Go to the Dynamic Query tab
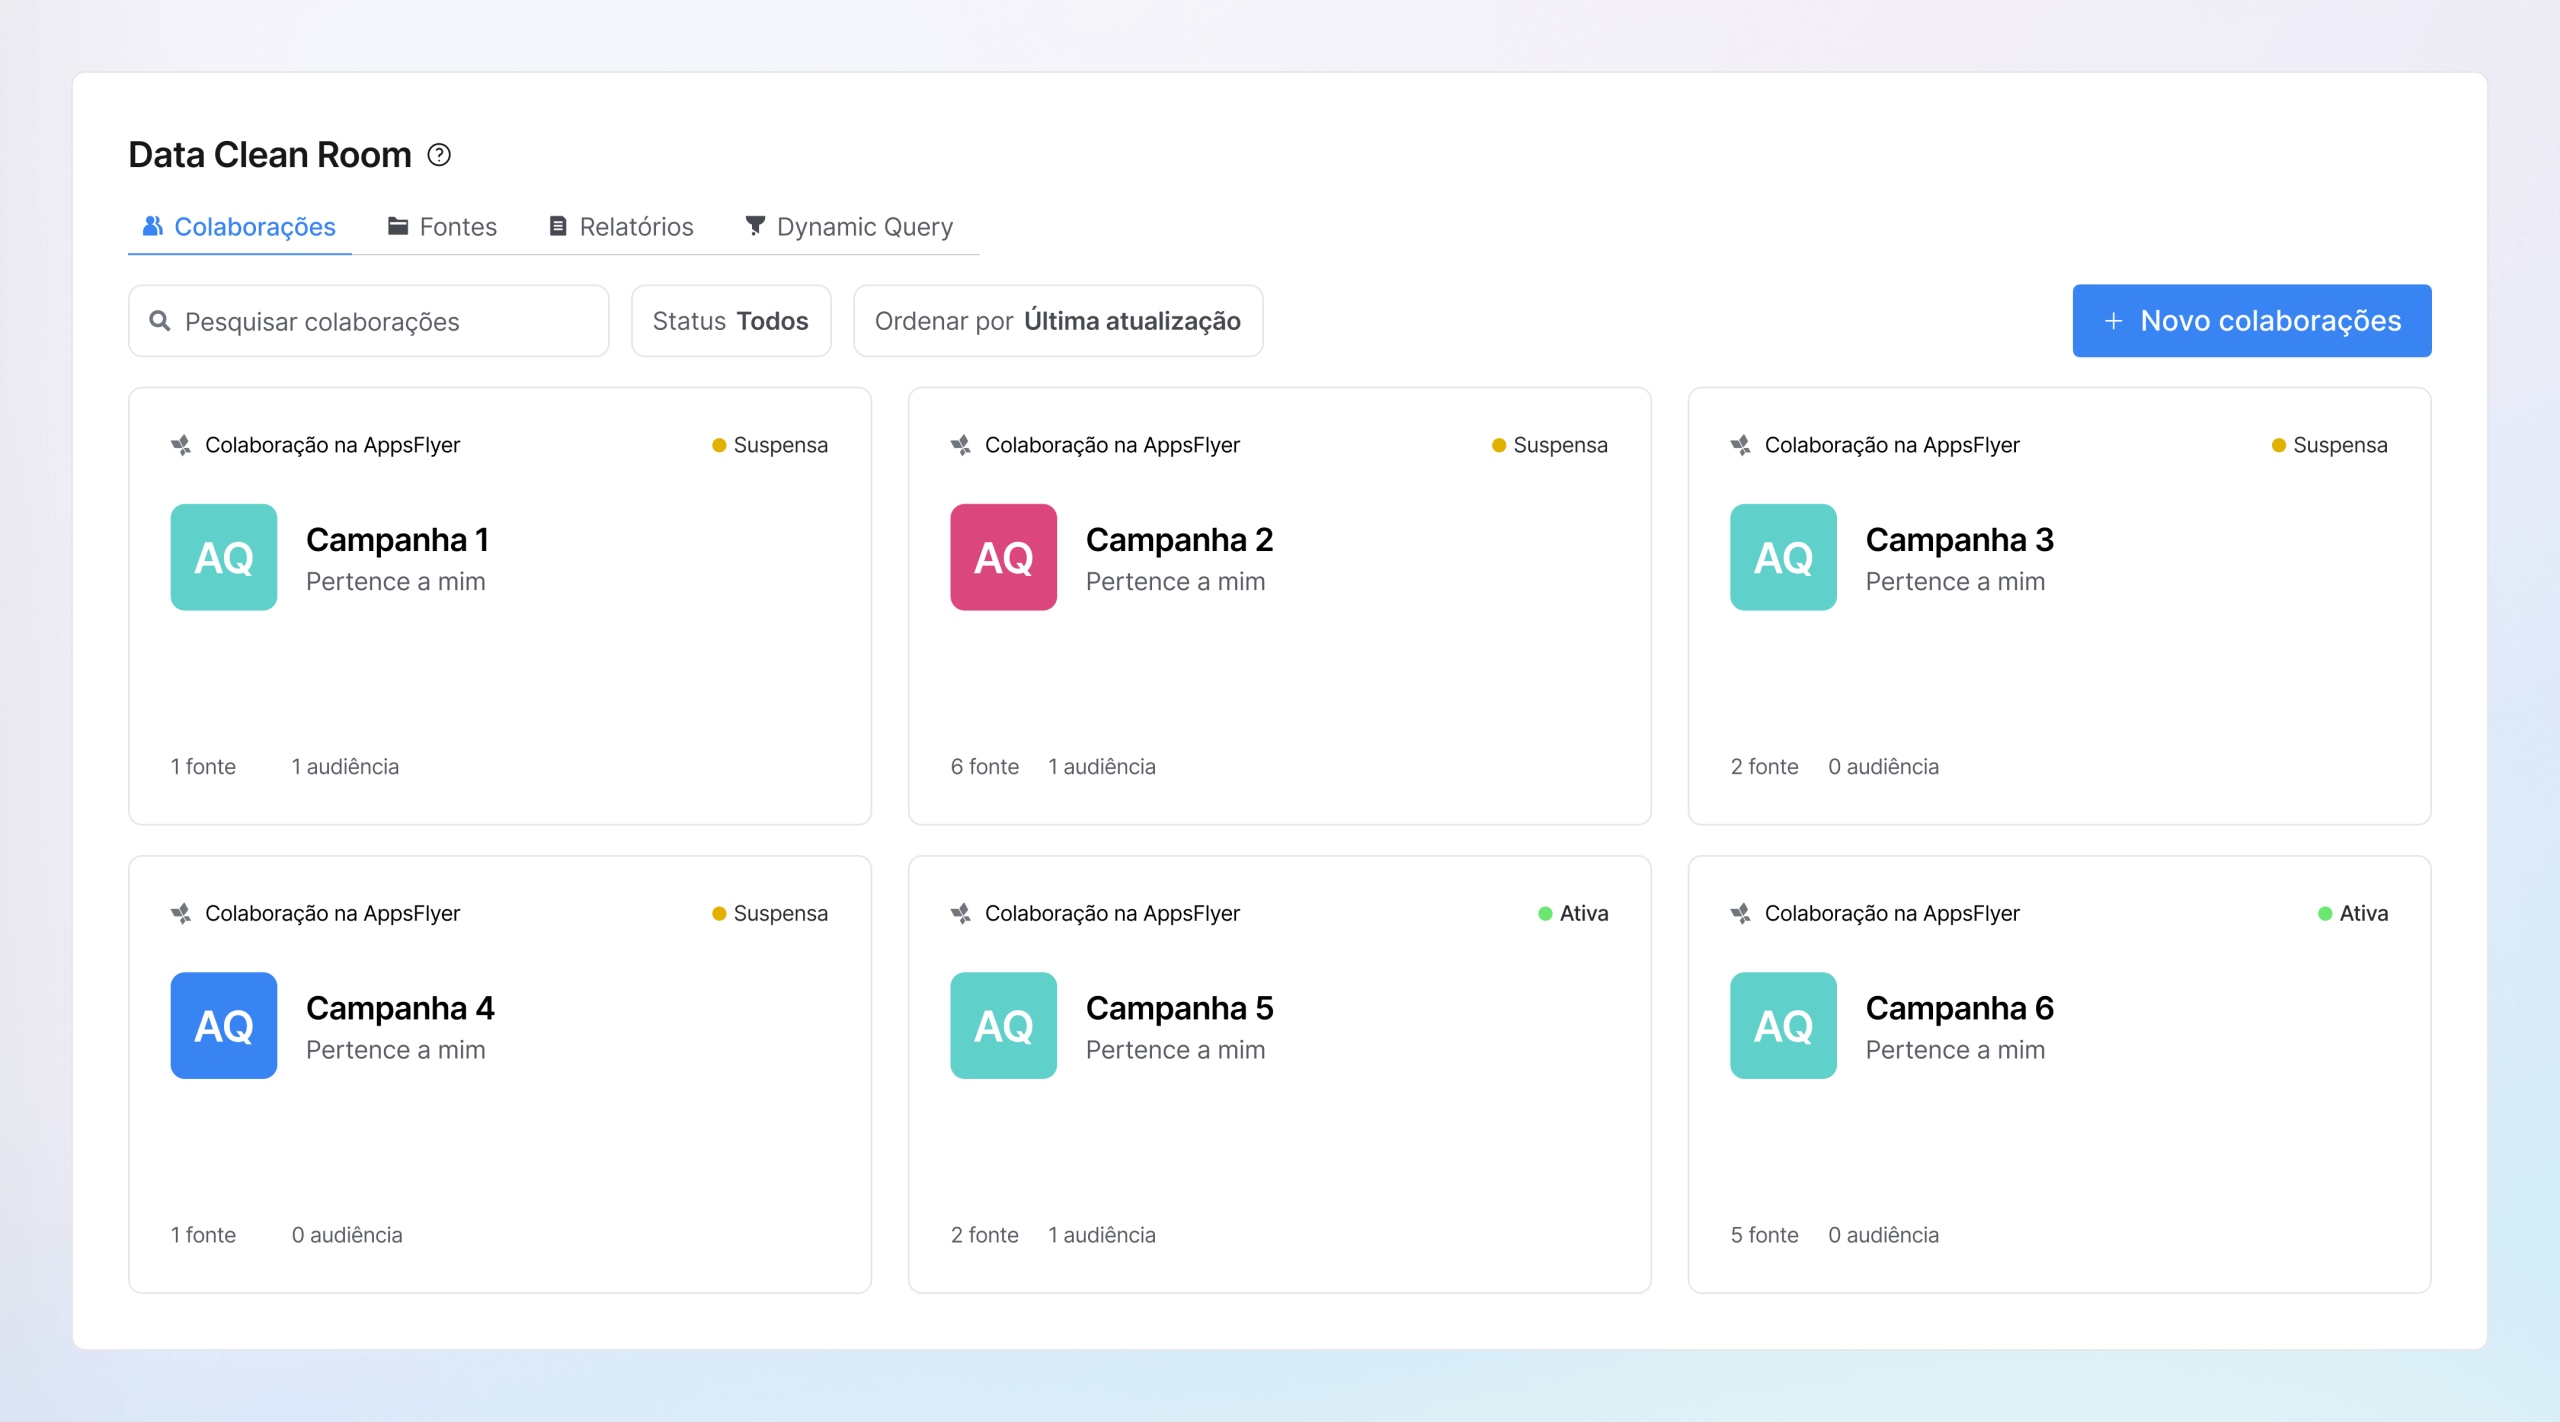2560x1422 pixels. click(x=849, y=227)
